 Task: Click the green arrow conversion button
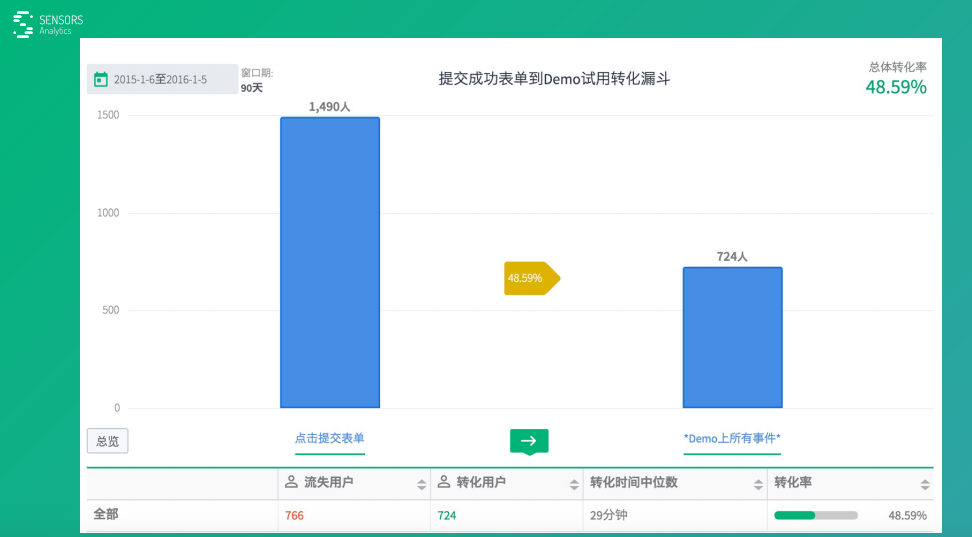click(x=529, y=441)
